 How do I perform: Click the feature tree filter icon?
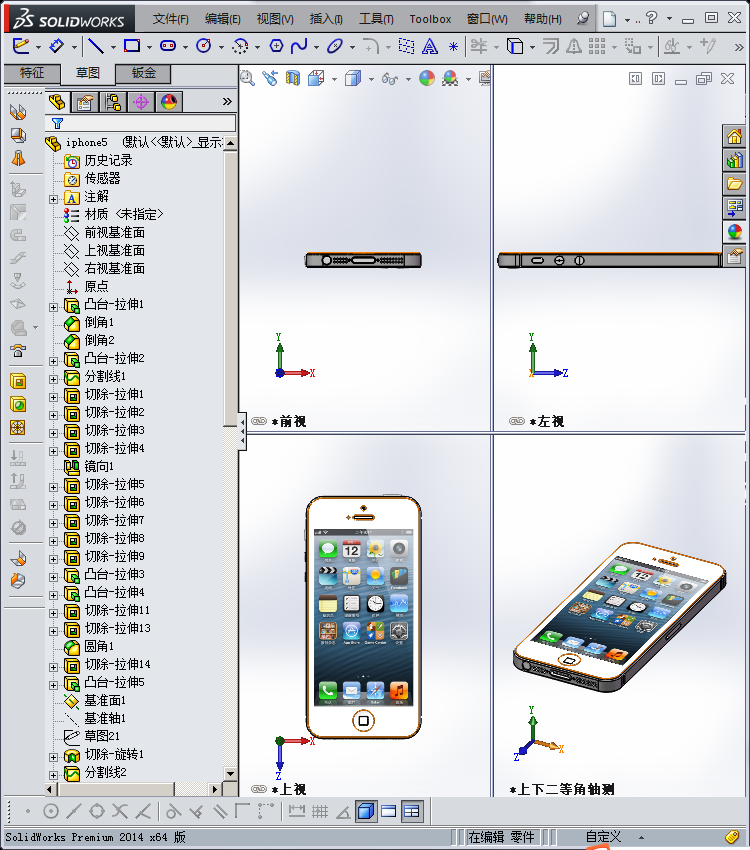pyautogui.click(x=57, y=124)
